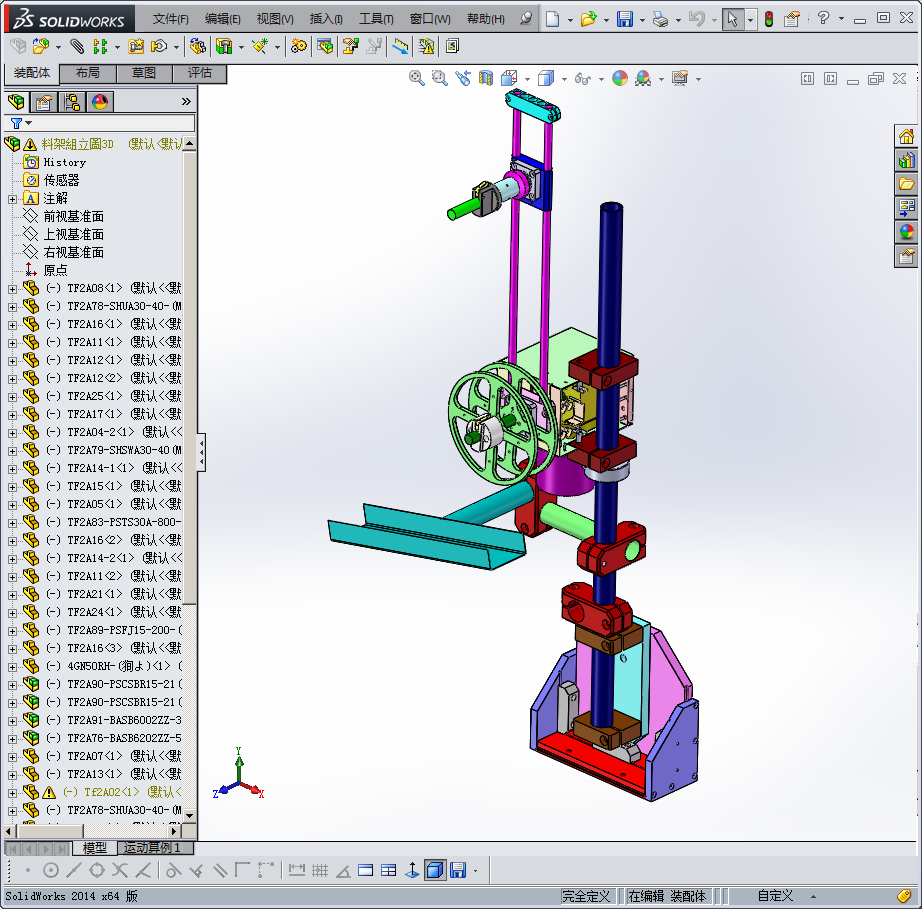Image resolution: width=922 pixels, height=909 pixels.
Task: Select the History tree item
Action: [65, 162]
